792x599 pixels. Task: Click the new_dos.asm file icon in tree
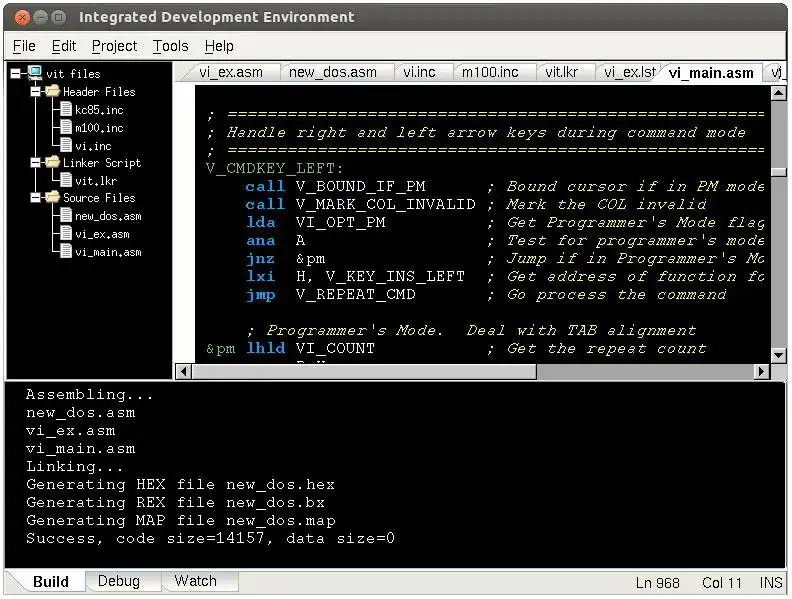66,216
